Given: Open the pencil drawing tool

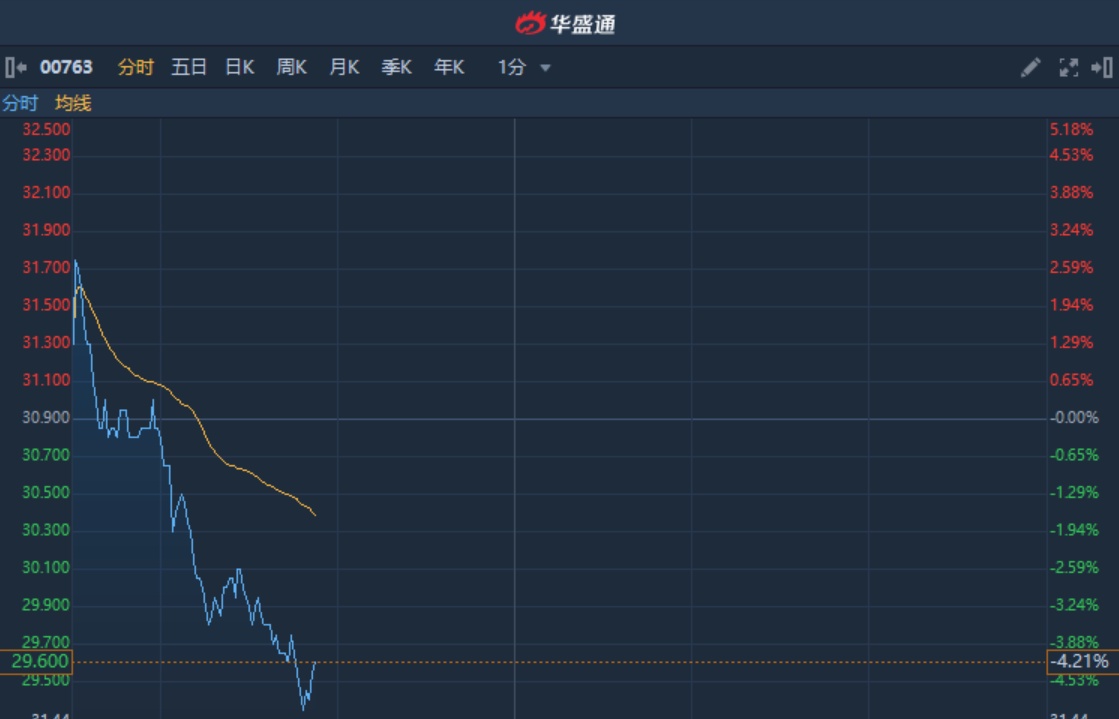Looking at the screenshot, I should [x=1030, y=67].
